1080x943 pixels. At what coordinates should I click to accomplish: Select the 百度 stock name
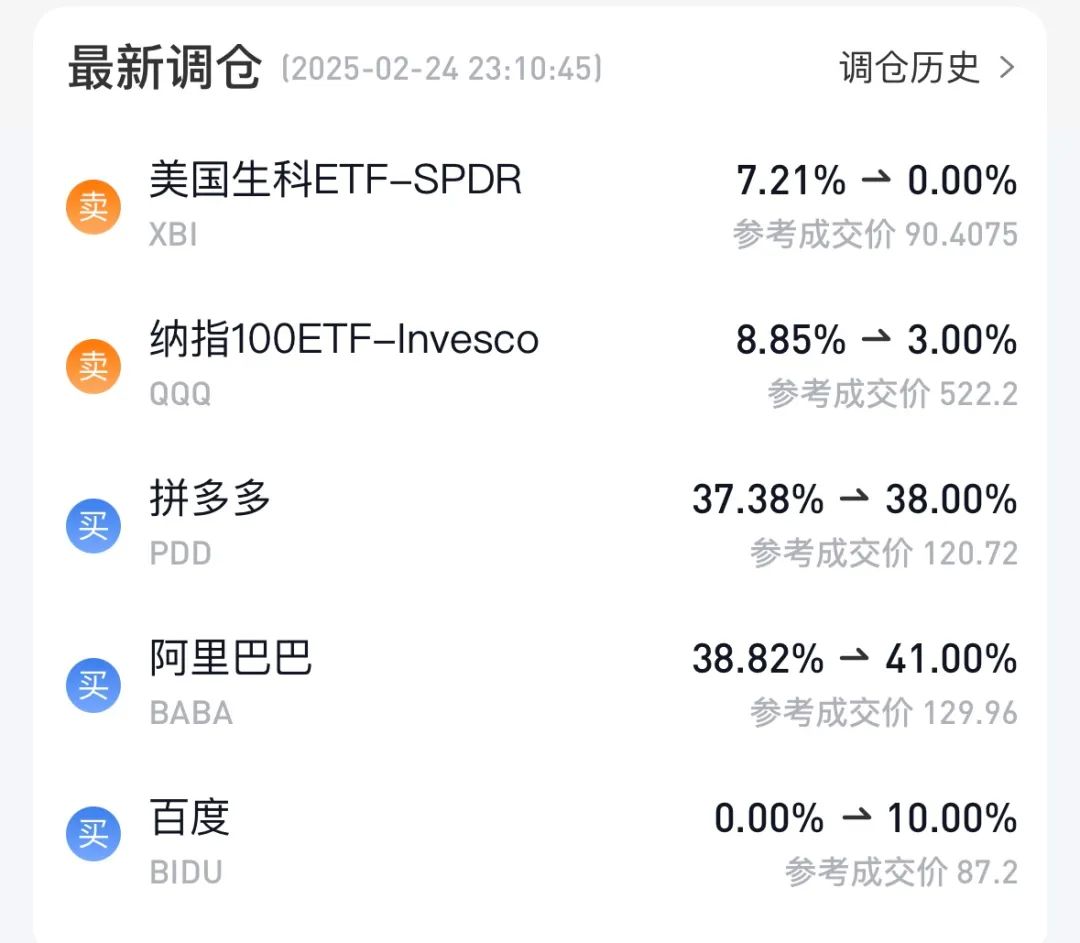189,817
